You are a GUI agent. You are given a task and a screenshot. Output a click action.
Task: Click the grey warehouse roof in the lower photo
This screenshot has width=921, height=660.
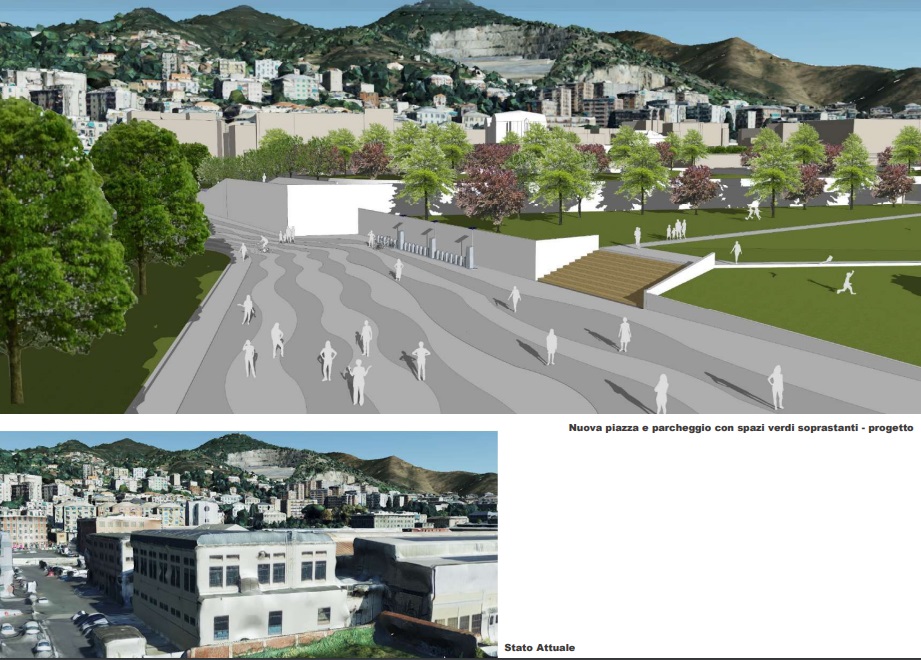425,548
